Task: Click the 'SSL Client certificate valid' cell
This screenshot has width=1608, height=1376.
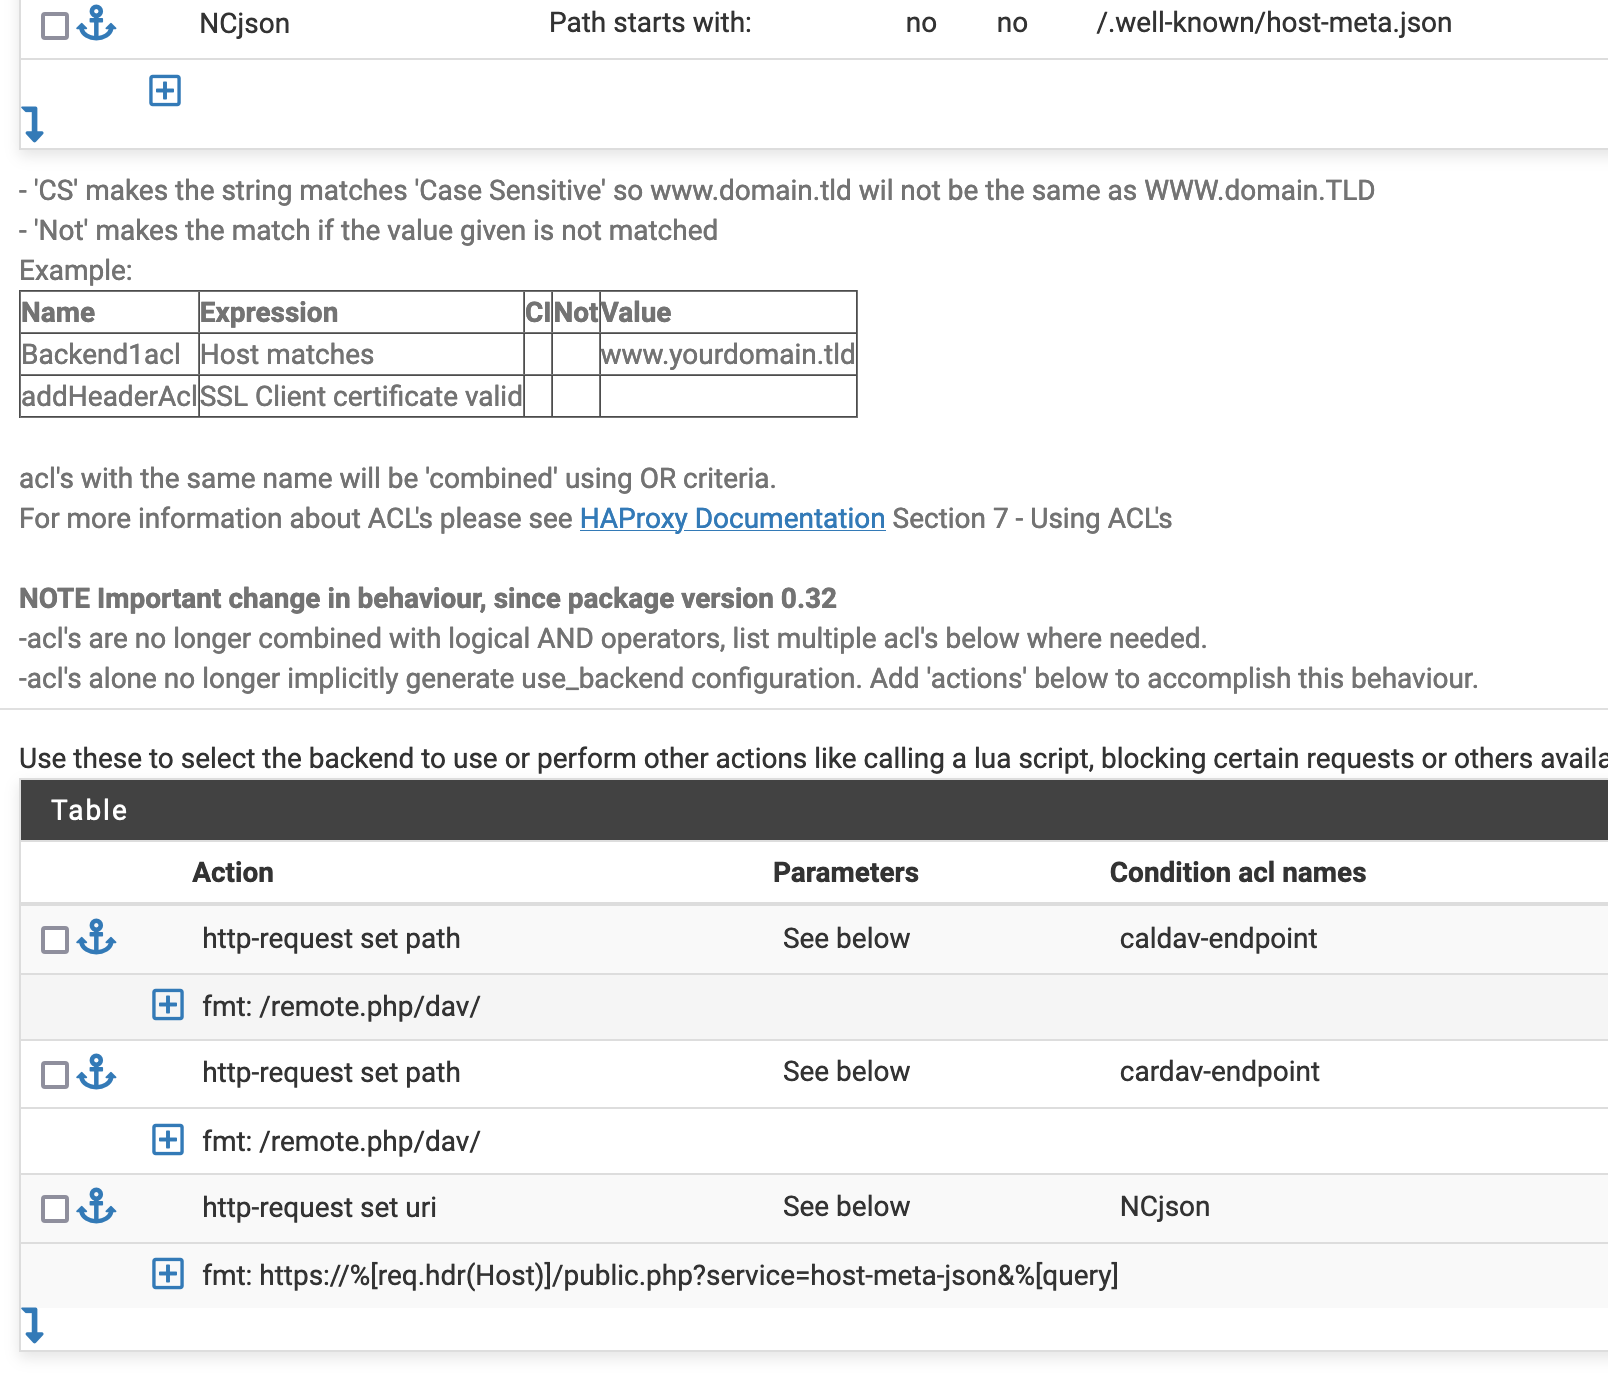Action: [x=361, y=396]
